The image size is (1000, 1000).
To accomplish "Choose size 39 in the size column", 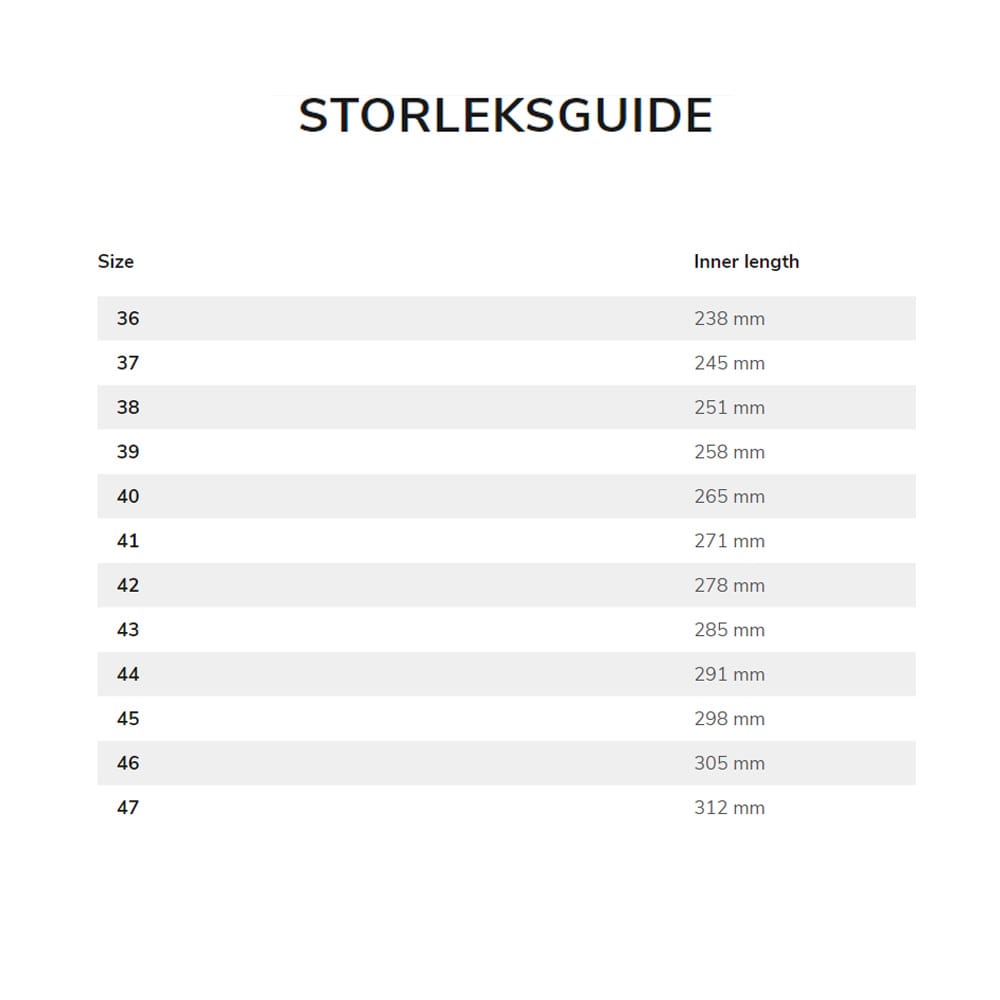I will [x=128, y=452].
